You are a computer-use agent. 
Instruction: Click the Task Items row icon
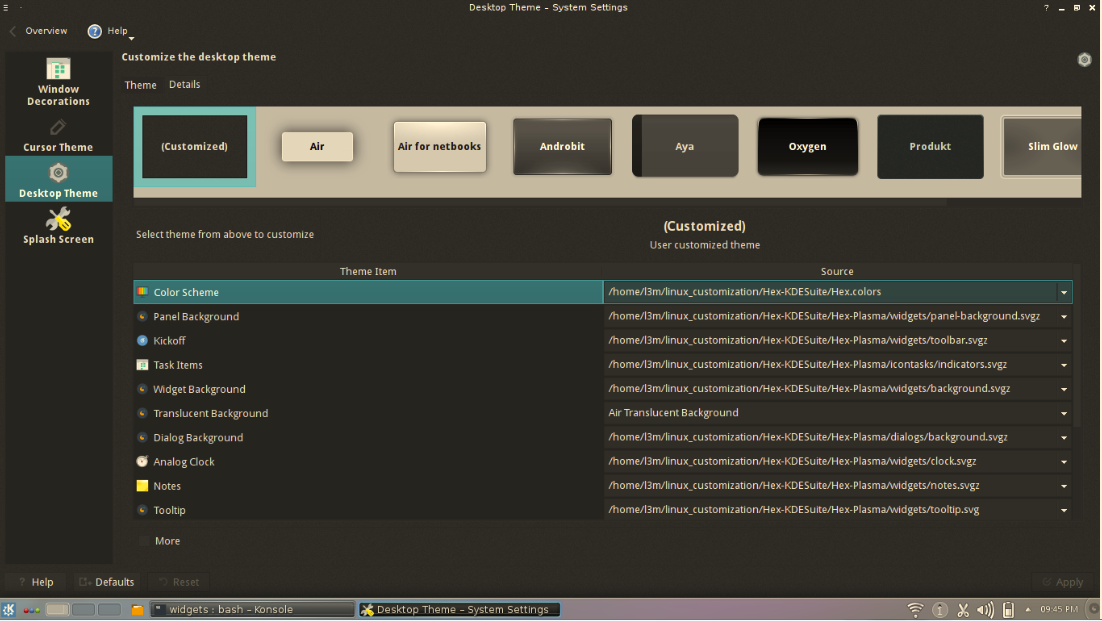click(x=143, y=365)
